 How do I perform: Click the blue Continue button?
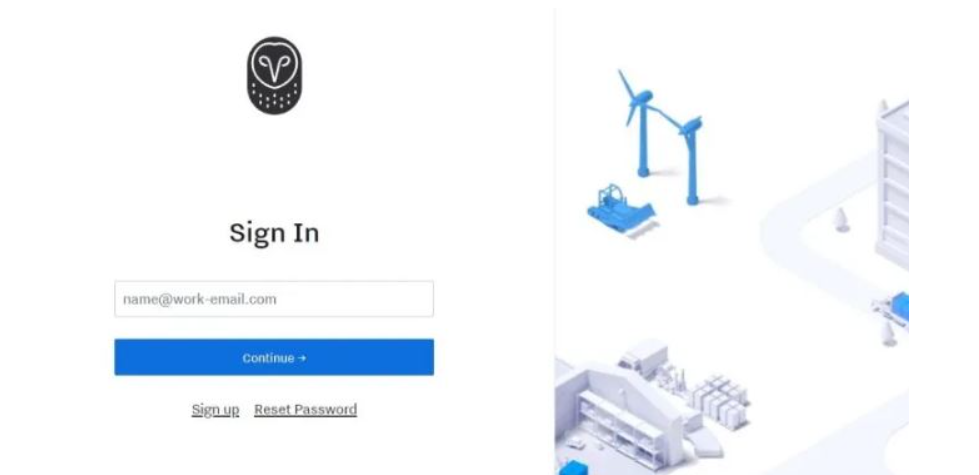(274, 358)
